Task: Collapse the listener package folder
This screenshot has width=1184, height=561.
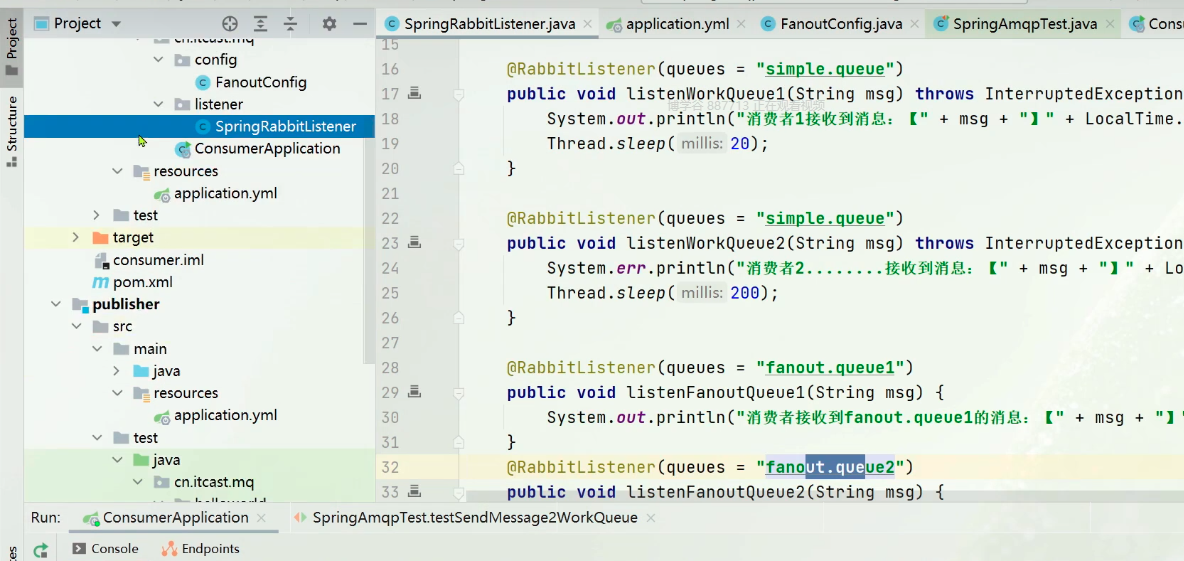Action: click(x=158, y=104)
